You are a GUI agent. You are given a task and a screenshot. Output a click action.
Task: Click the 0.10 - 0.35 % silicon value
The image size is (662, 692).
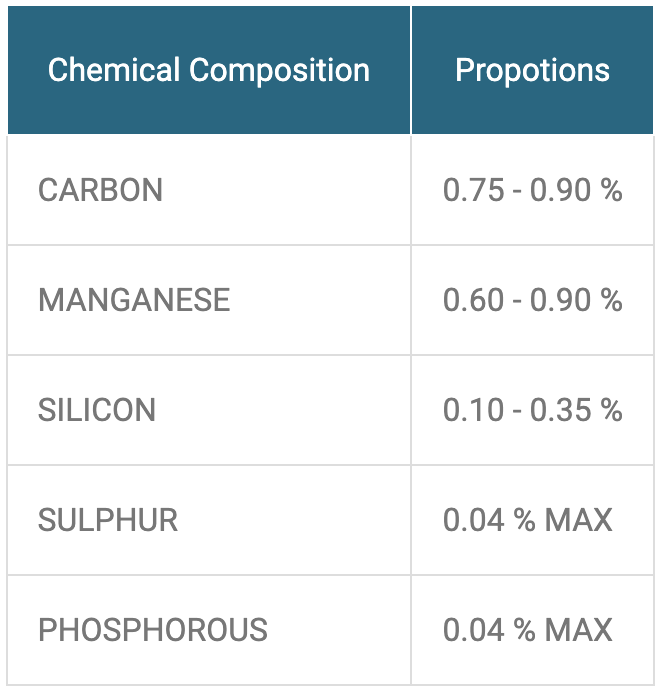pos(532,410)
